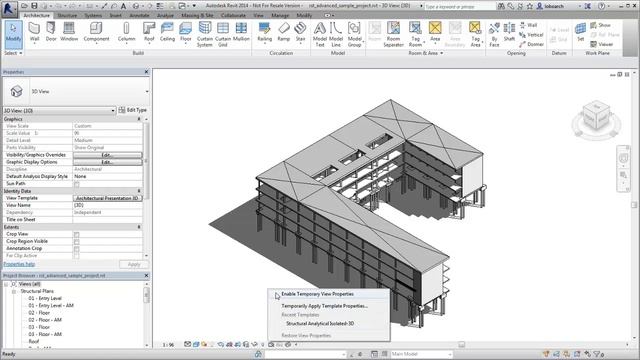Select the Shaft opening tool
The image size is (640, 360).
(509, 32)
